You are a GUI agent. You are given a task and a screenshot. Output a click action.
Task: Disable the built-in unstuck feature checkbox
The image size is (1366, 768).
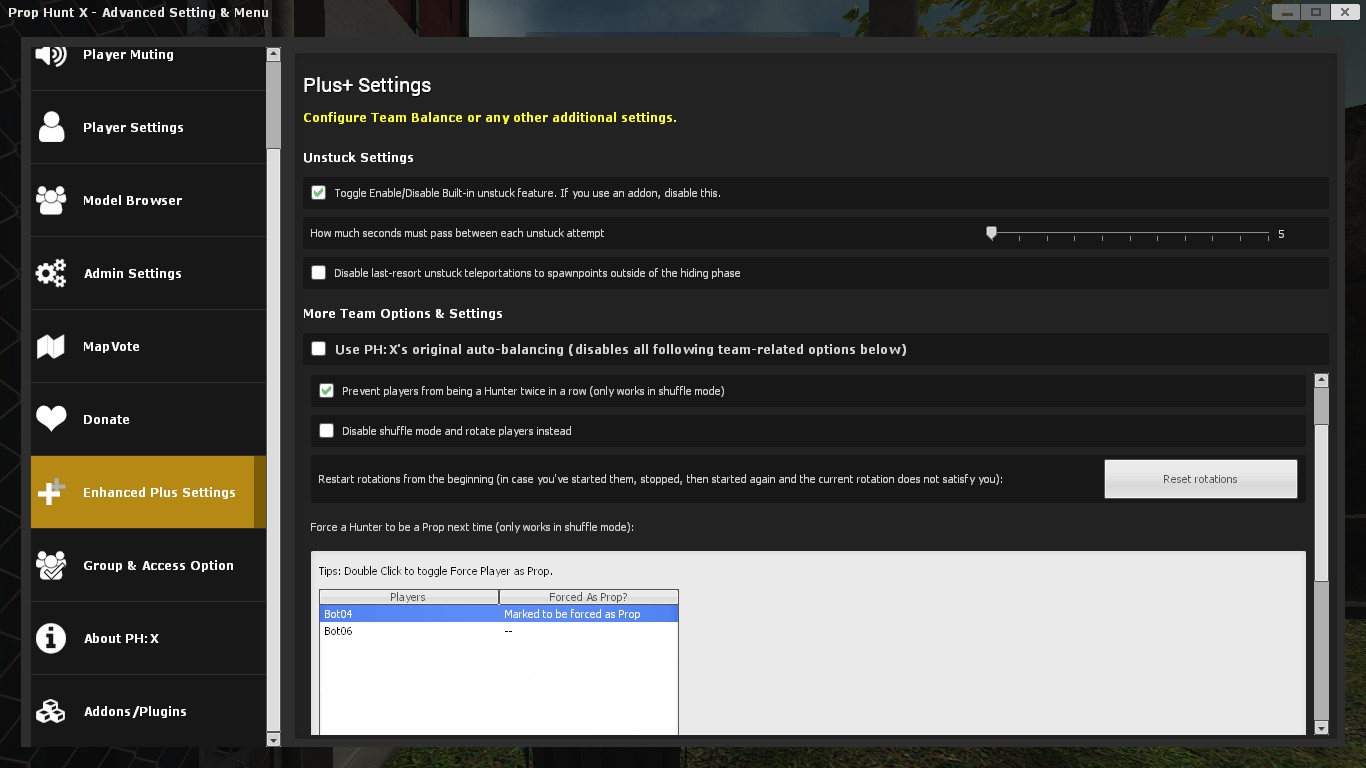point(318,193)
